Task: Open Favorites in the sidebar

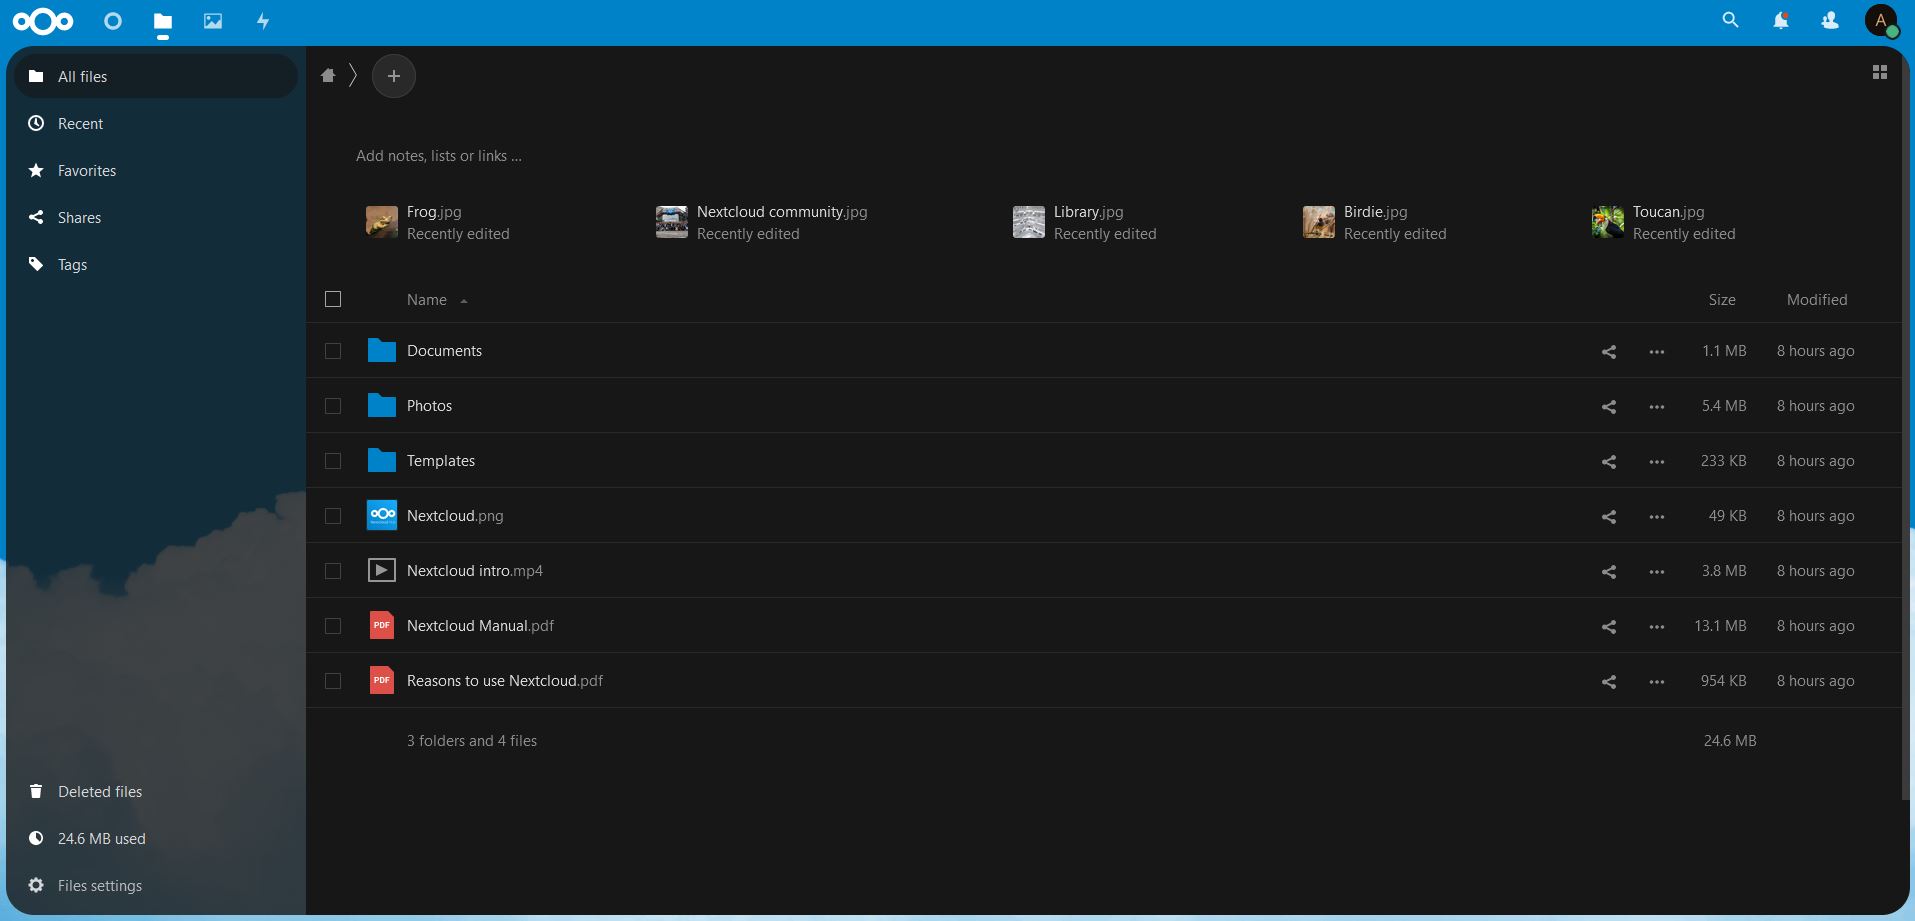Action: click(156, 170)
